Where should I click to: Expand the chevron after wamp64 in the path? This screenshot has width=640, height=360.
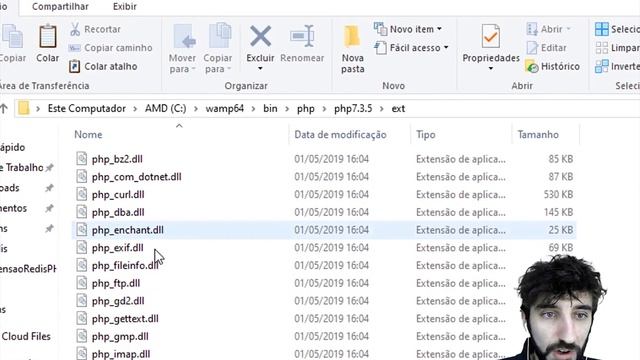tap(253, 109)
